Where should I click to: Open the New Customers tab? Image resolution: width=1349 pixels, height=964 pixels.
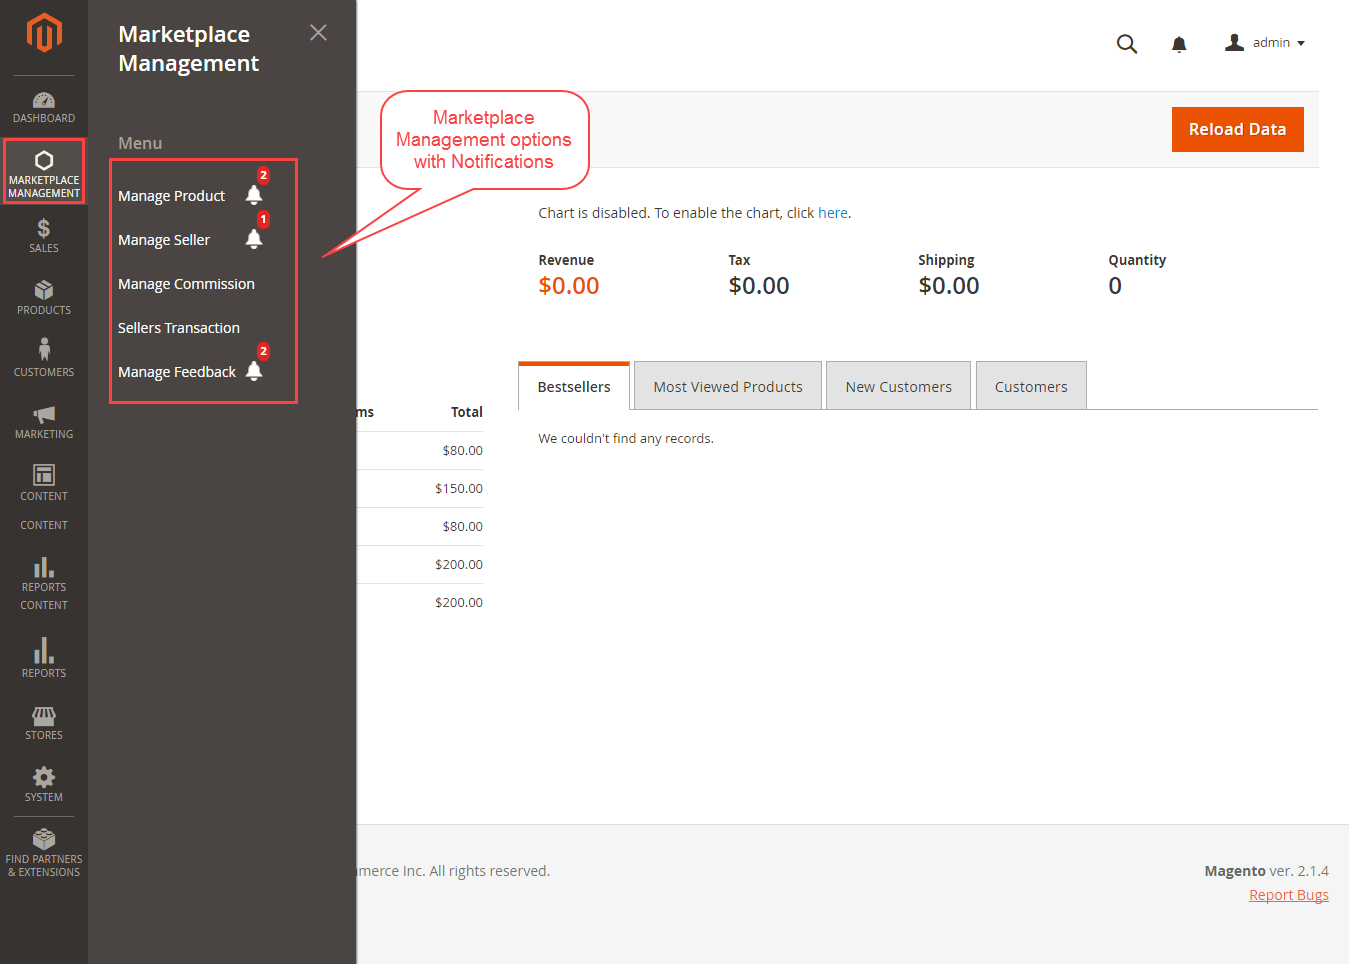point(898,385)
